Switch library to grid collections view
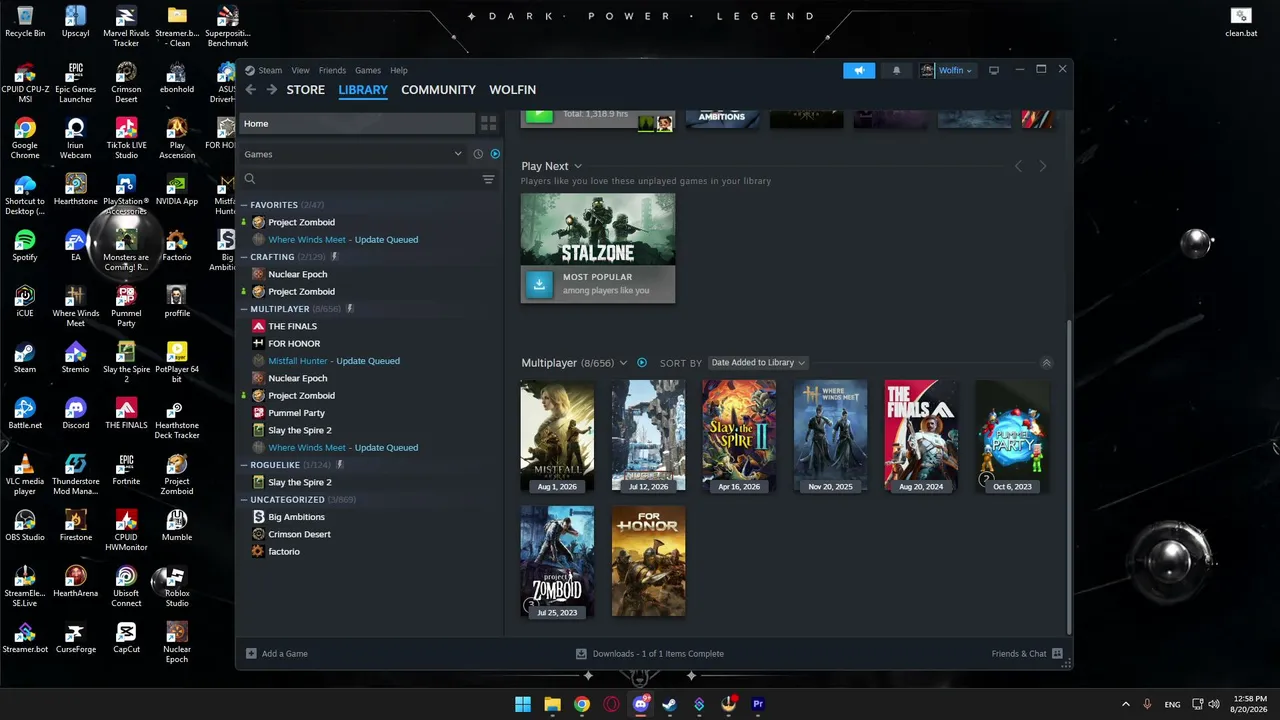 (x=488, y=124)
